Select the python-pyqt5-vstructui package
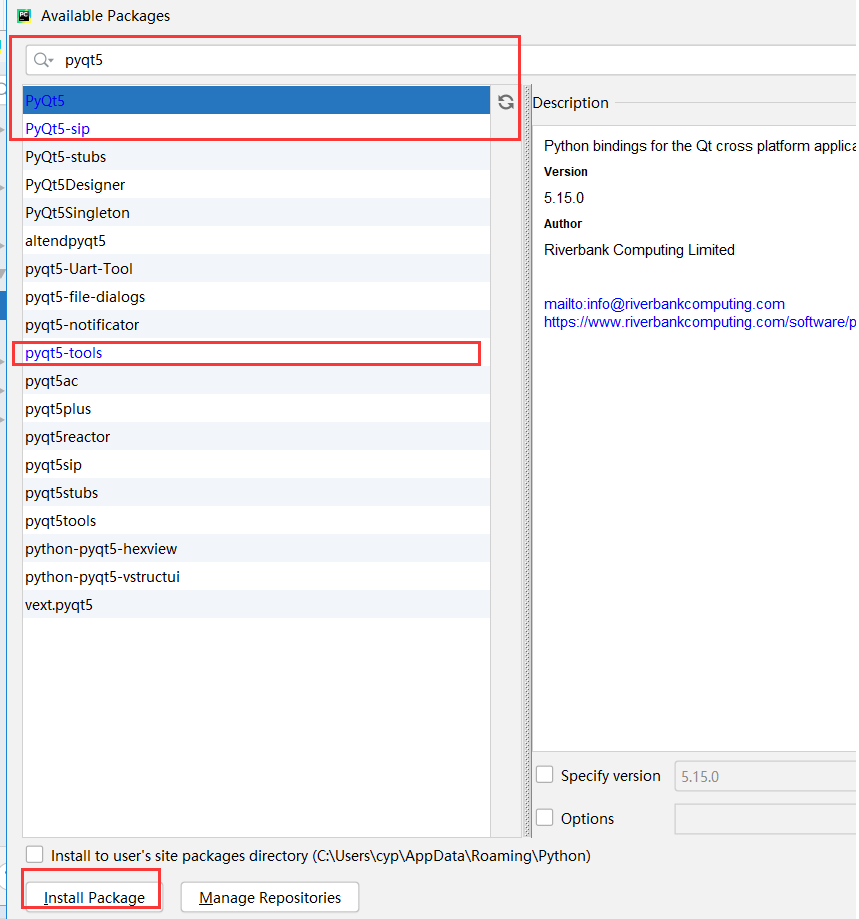 click(257, 577)
